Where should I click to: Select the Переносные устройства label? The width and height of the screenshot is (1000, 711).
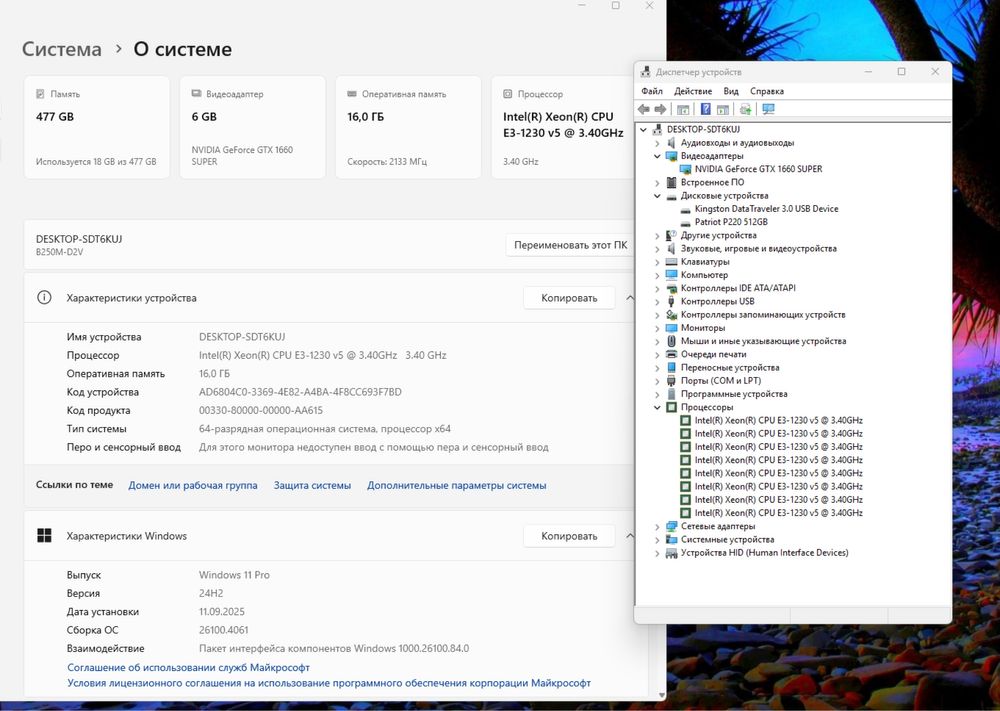(x=730, y=367)
